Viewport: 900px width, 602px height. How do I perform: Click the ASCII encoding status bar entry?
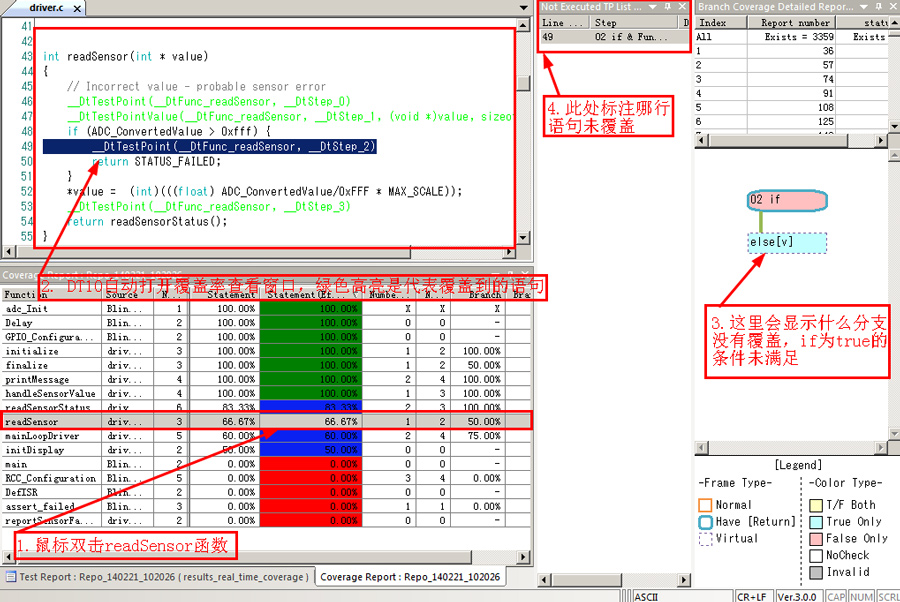682,596
